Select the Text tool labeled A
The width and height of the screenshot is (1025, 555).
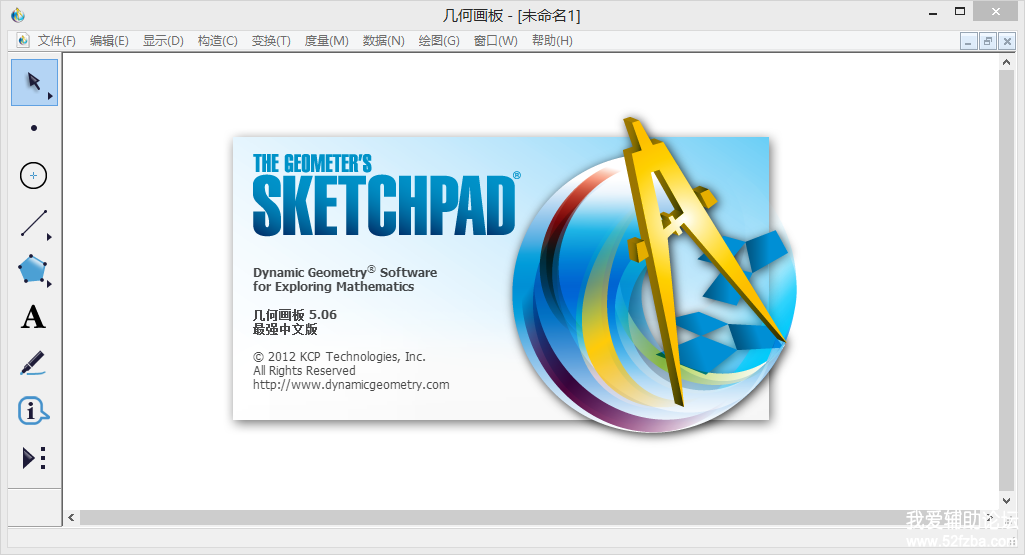point(33,318)
